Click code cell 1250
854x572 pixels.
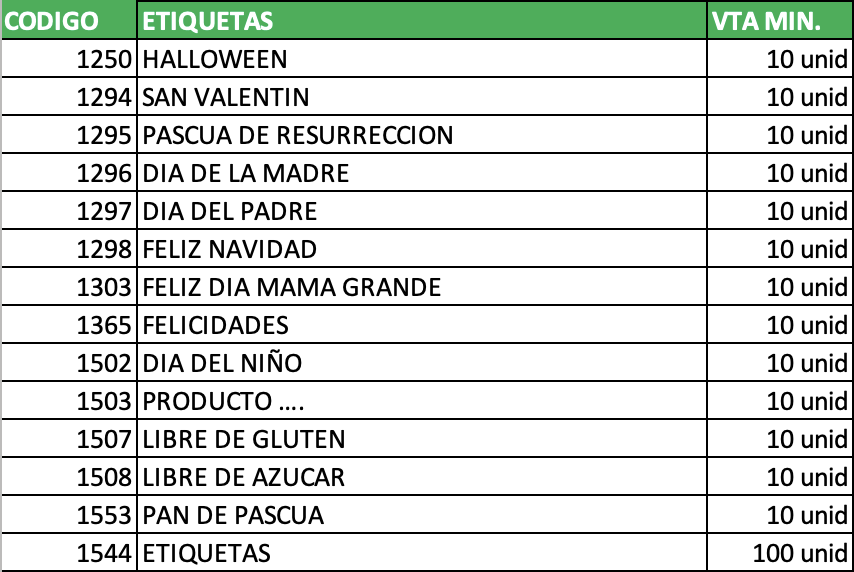pos(69,58)
